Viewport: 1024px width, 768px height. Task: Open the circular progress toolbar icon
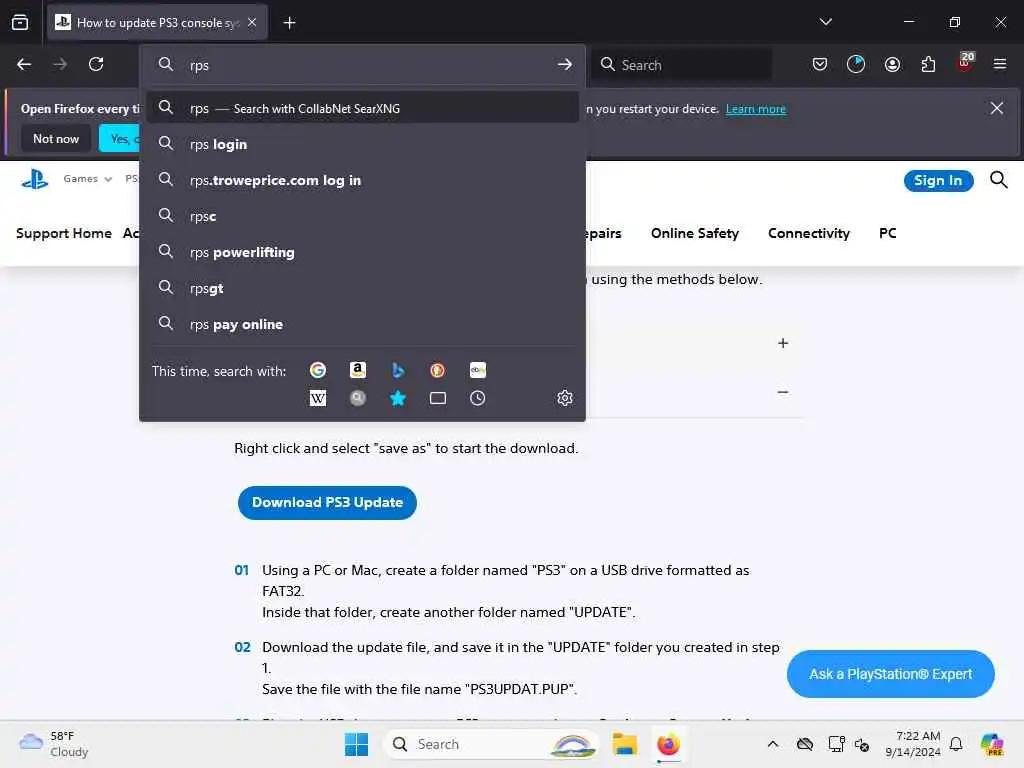(x=856, y=64)
